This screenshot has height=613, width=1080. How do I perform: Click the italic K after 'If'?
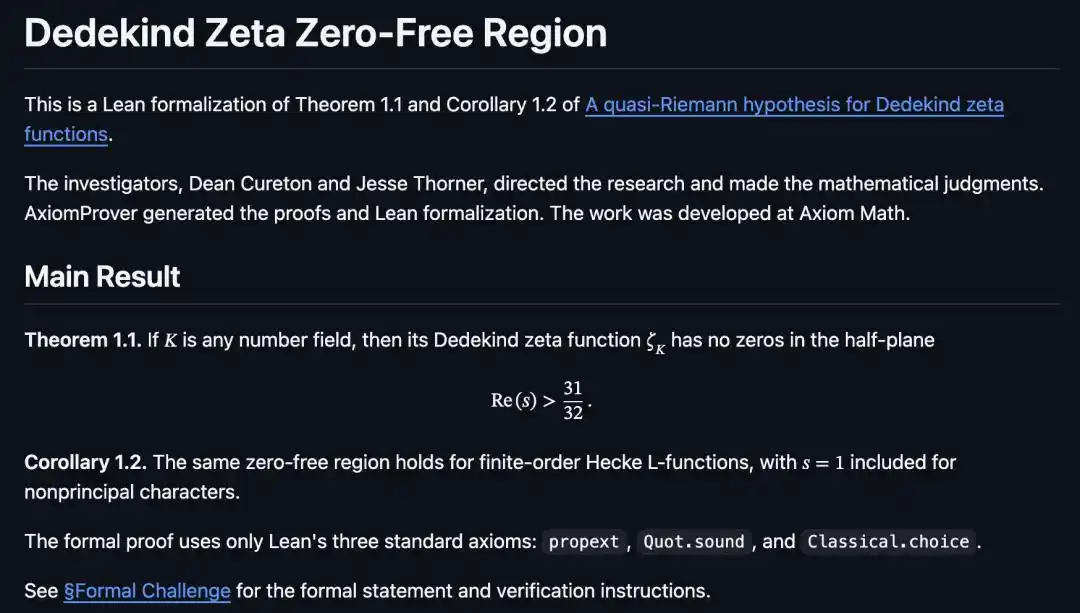(x=171, y=340)
